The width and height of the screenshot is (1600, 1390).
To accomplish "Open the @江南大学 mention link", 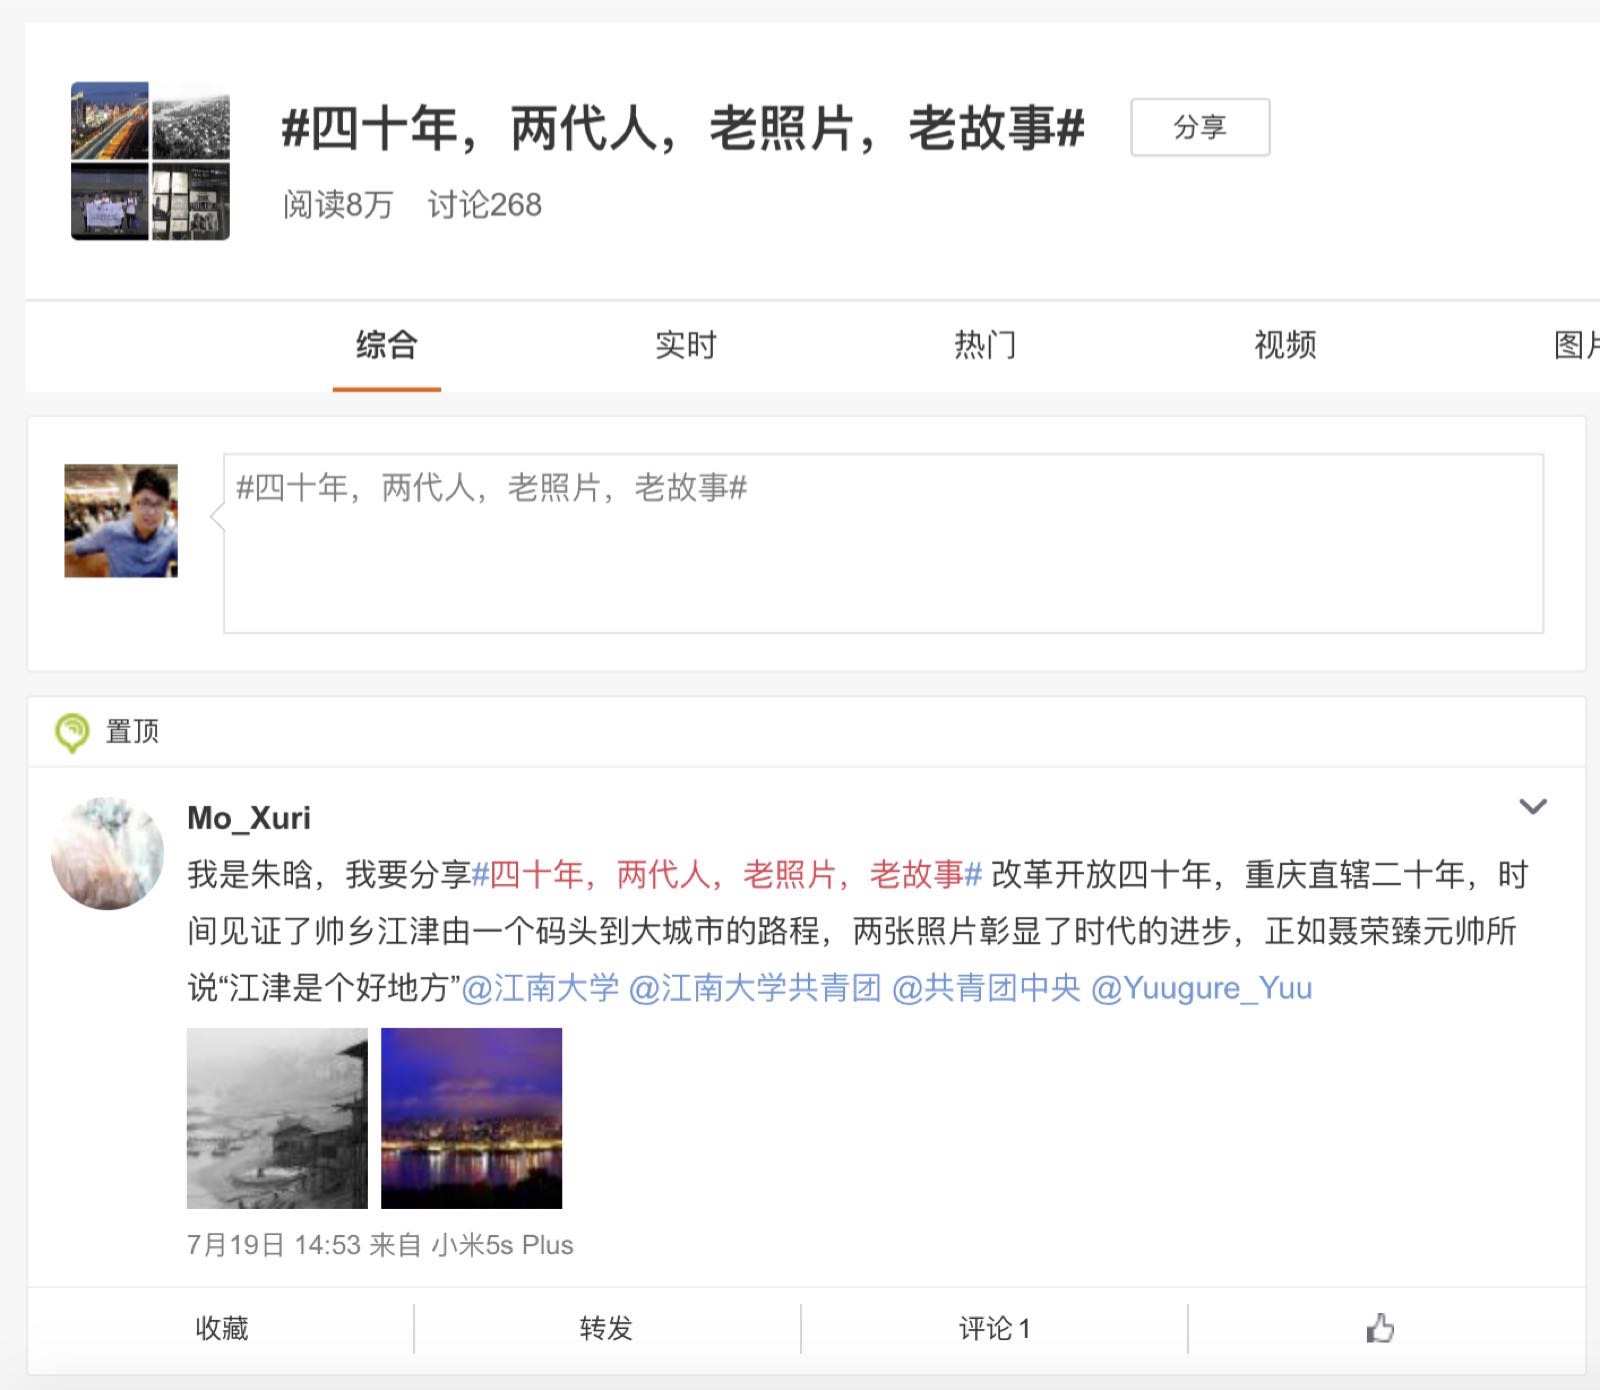I will pyautogui.click(x=540, y=988).
